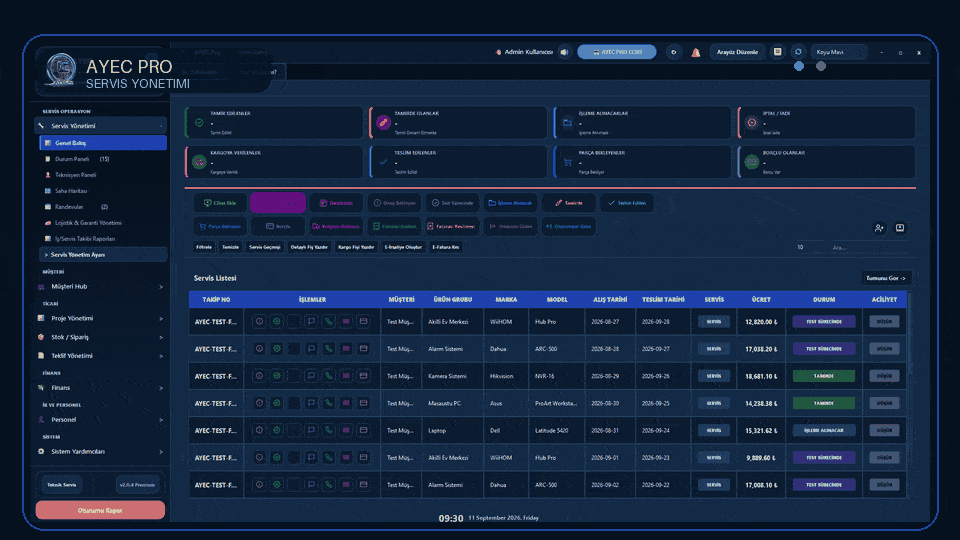Toggle the Parça Bekleyen status filter
Image resolution: width=960 pixels, height=540 pixels.
220,227
